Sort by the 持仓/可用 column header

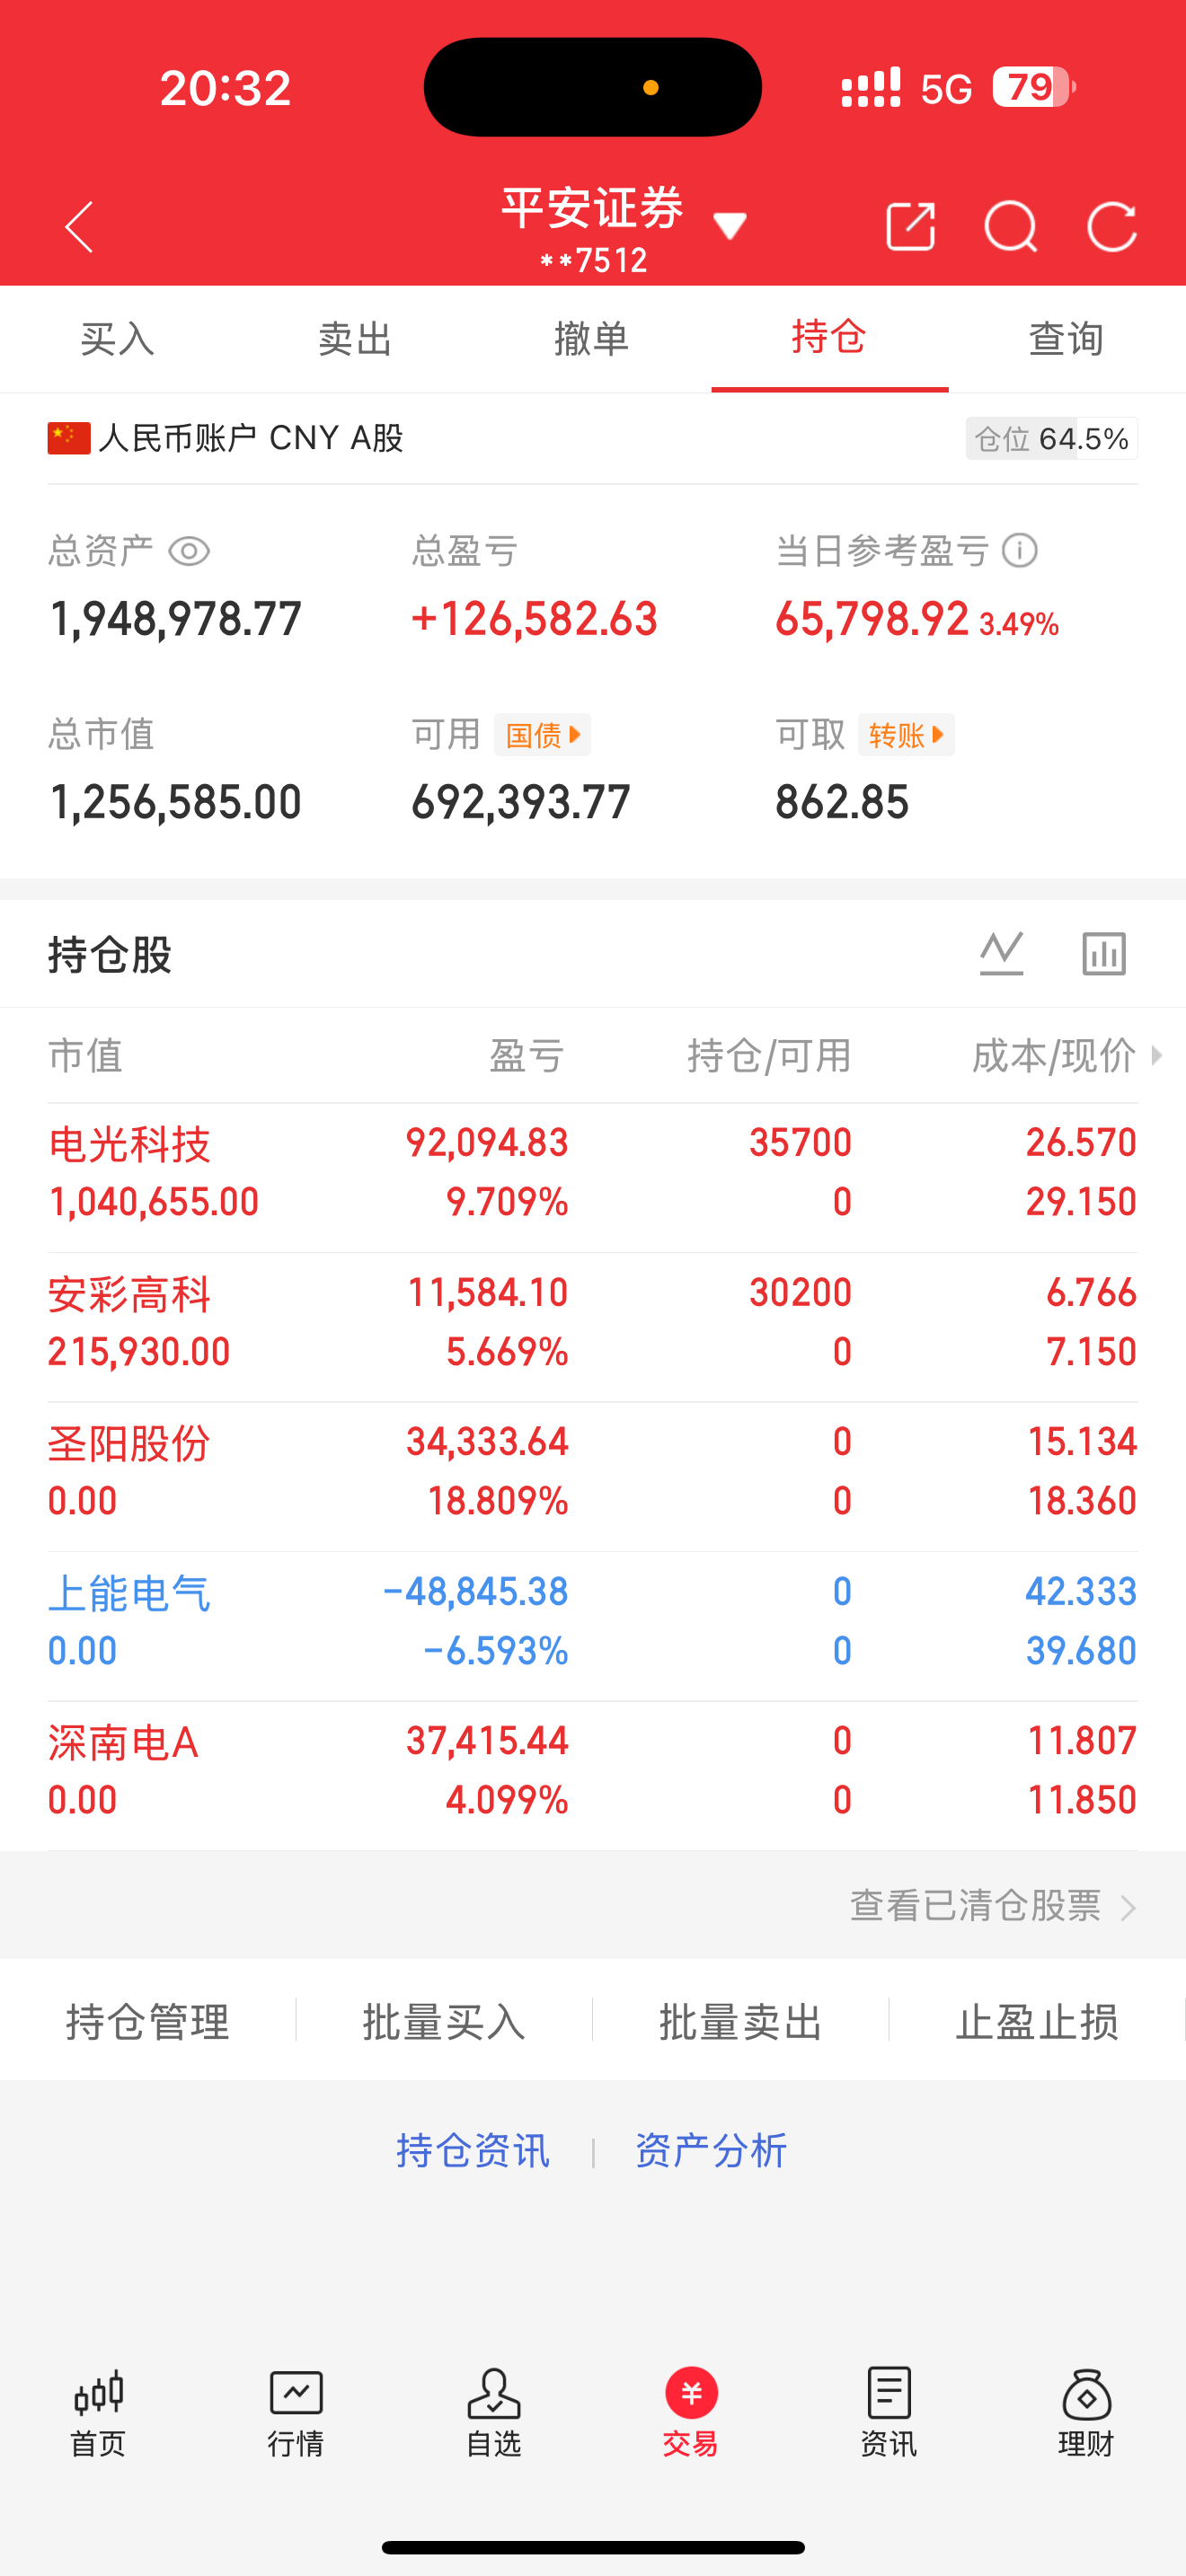(x=769, y=1055)
